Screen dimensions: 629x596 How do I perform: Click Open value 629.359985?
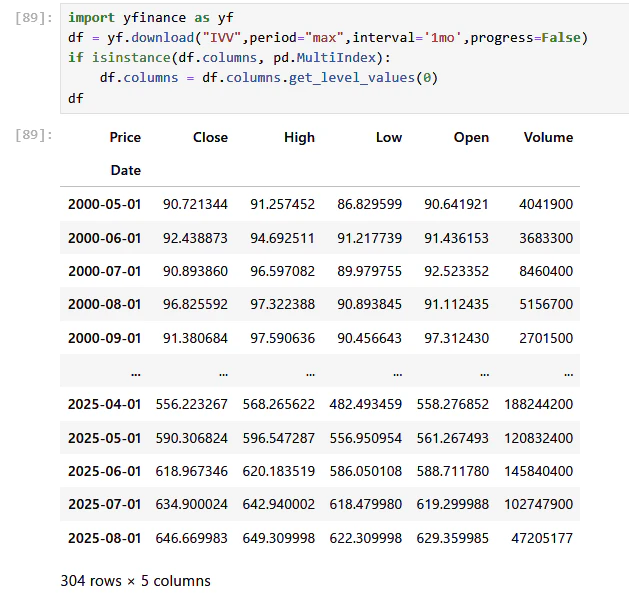coord(452,538)
